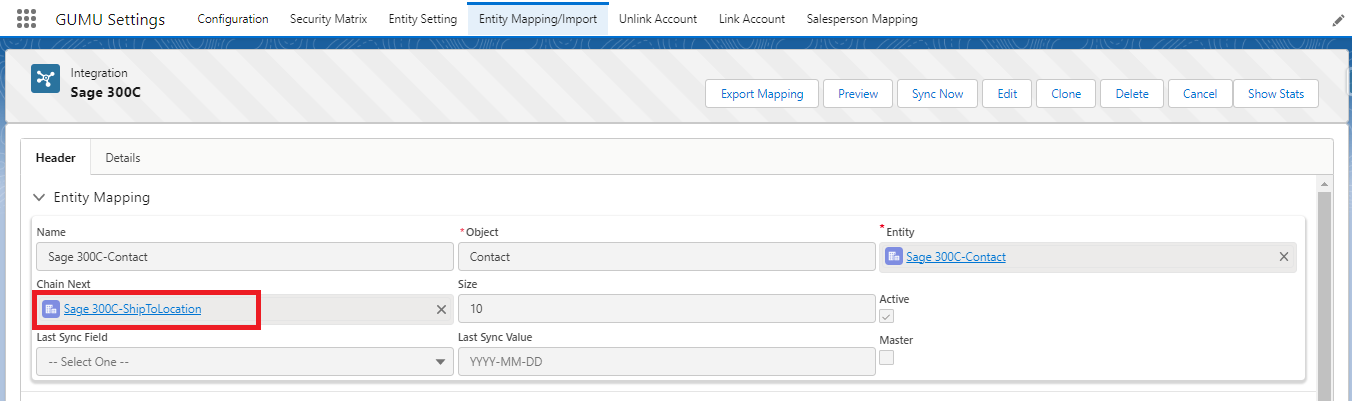The width and height of the screenshot is (1367, 401).
Task: Clear the Entity Sage 300C-Contact selection
Action: tap(1284, 257)
